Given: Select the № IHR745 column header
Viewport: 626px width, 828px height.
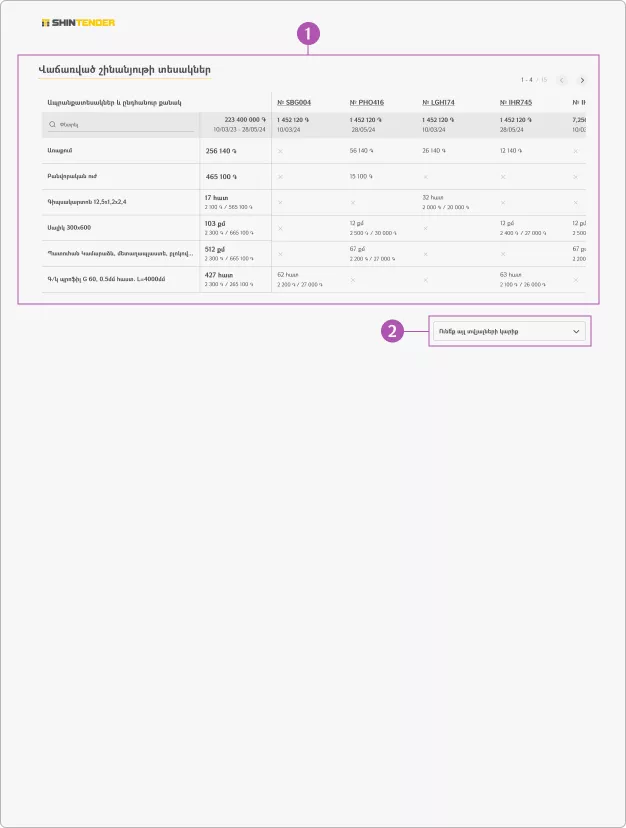Looking at the screenshot, I should (515, 102).
